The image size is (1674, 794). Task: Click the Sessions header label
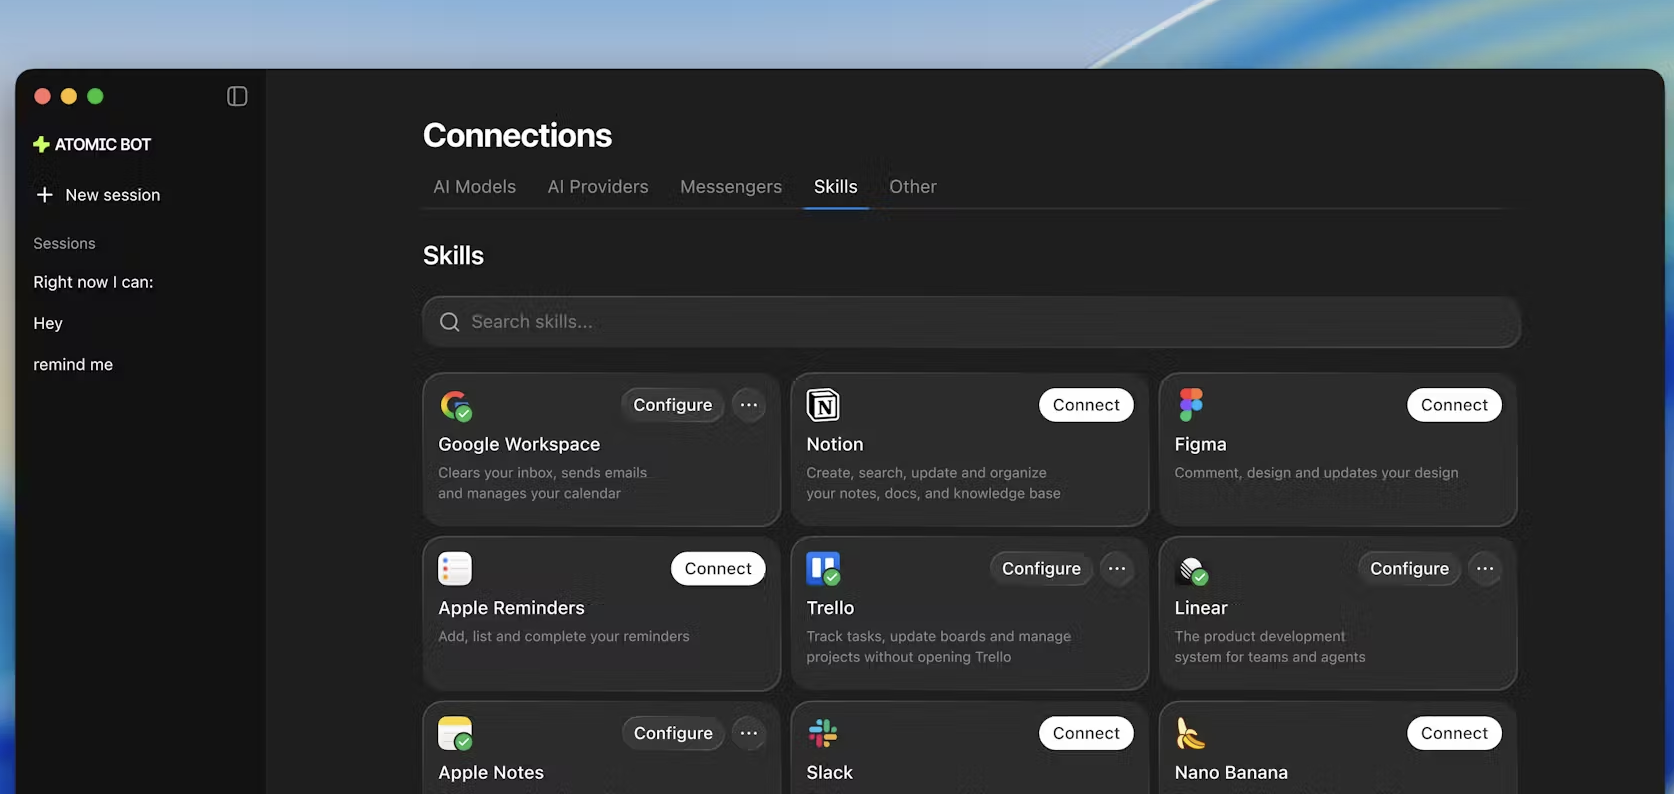point(64,243)
